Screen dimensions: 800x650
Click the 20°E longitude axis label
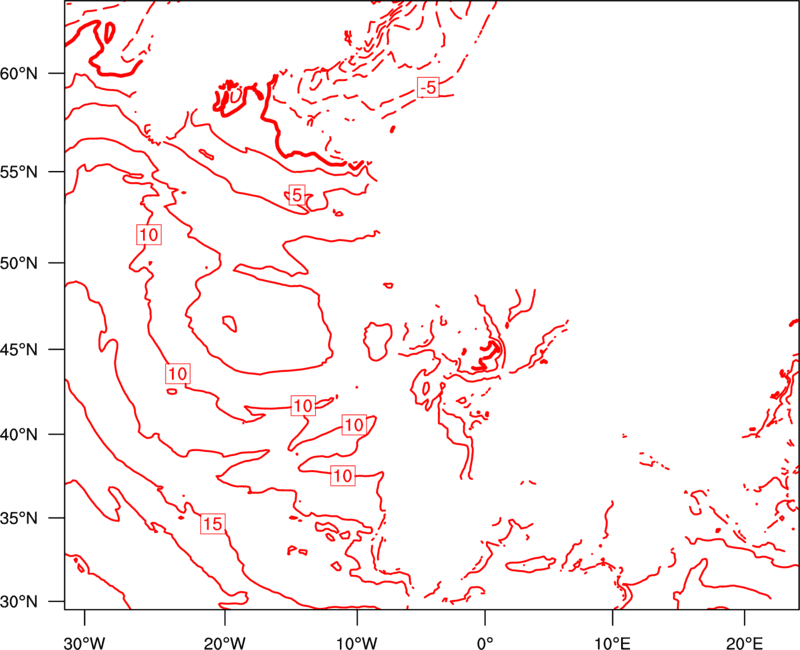coord(745,643)
